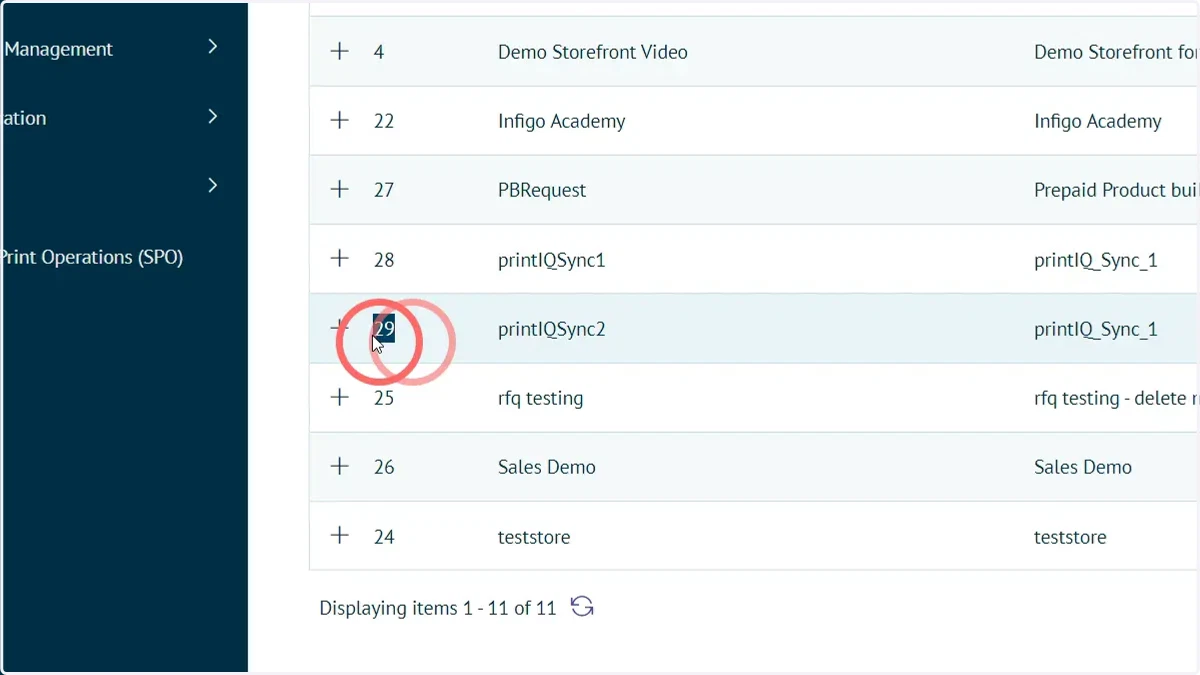Click the Sales Demo name cell
This screenshot has height=675, width=1200.
coord(547,467)
